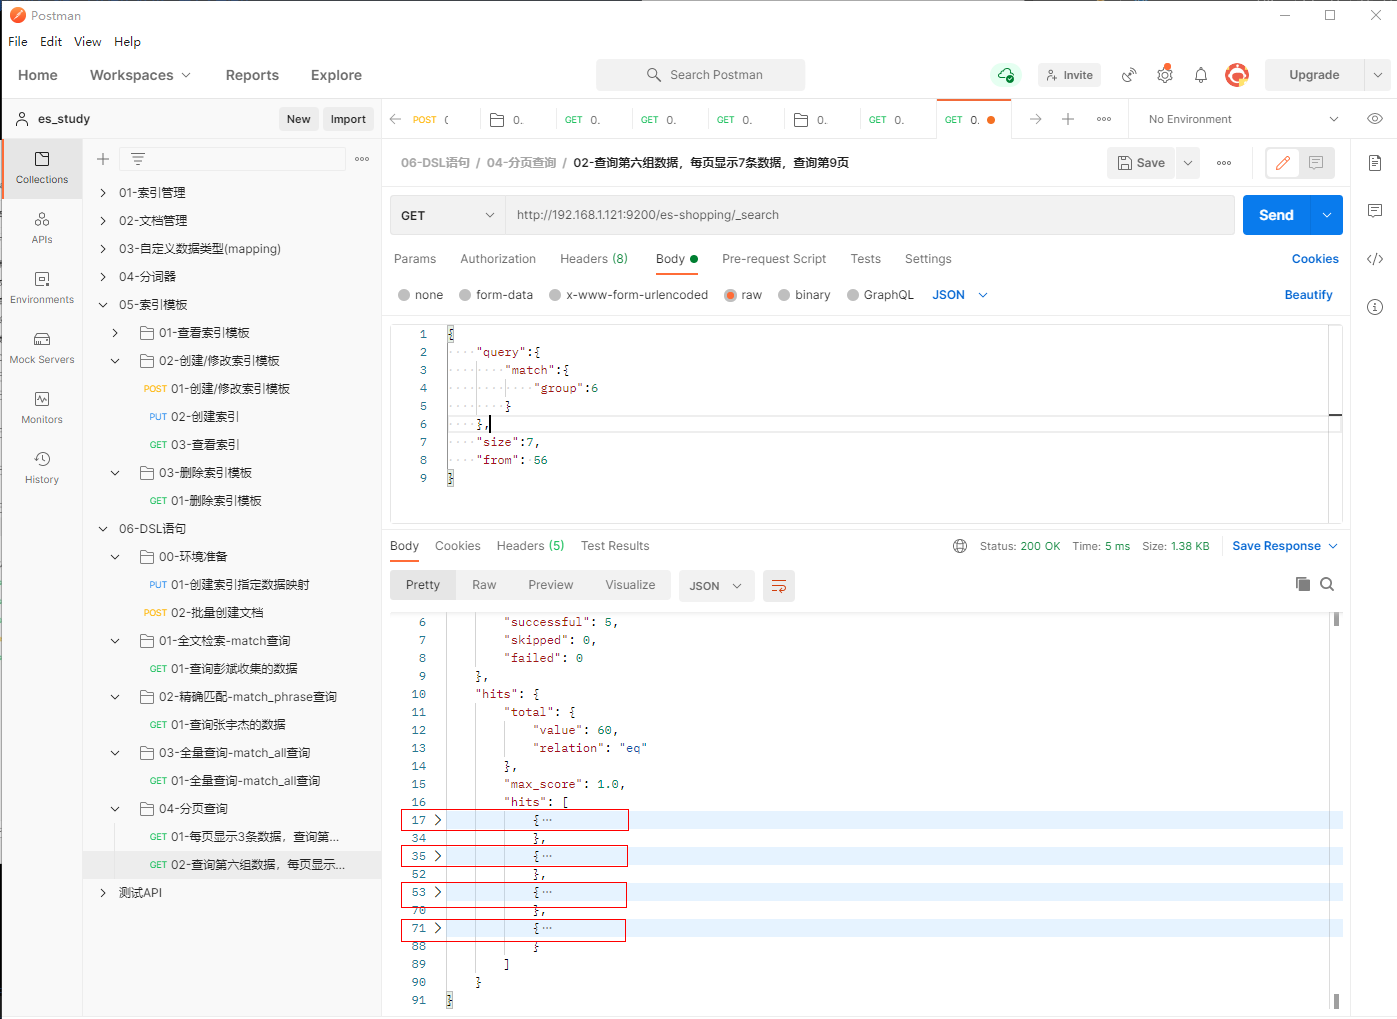Click the search icon in response panel

(x=1327, y=585)
